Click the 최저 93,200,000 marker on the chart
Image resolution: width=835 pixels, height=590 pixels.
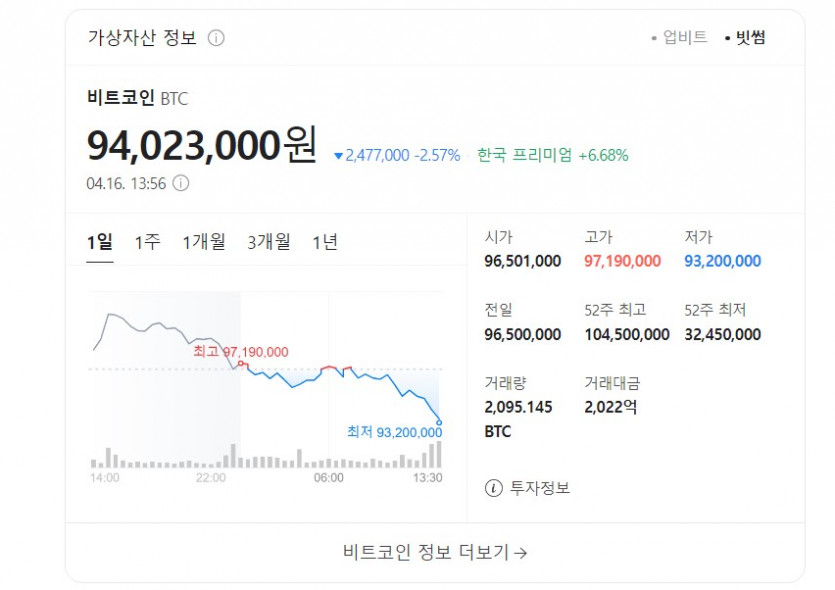point(394,432)
